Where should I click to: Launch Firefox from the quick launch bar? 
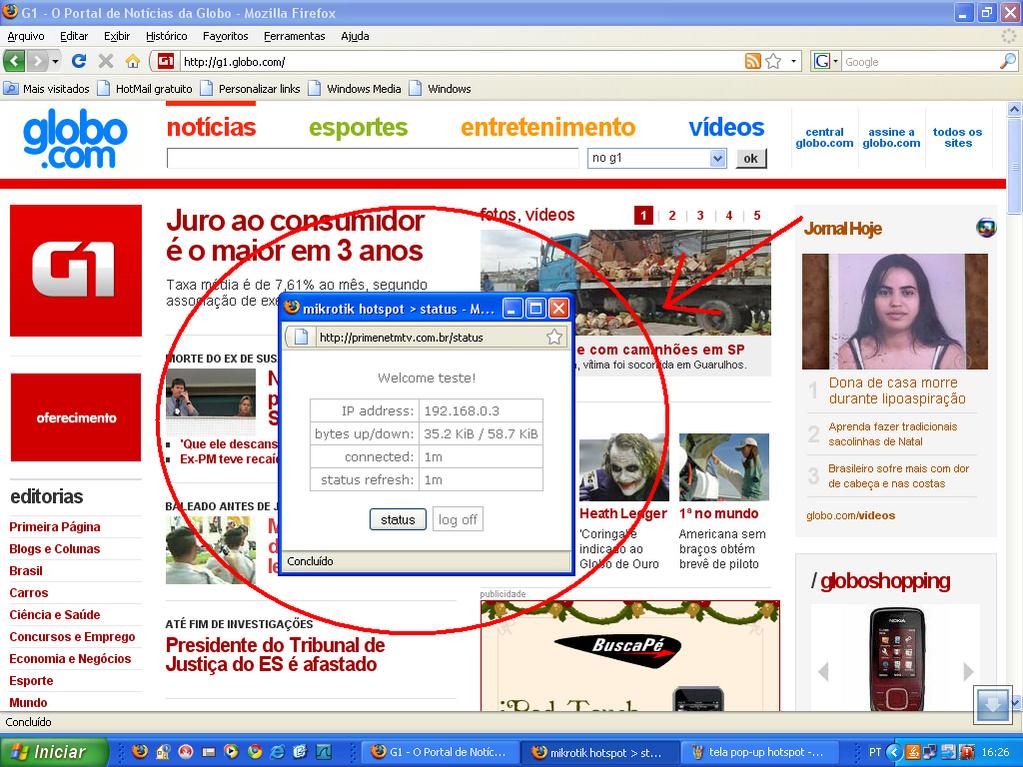[140, 752]
